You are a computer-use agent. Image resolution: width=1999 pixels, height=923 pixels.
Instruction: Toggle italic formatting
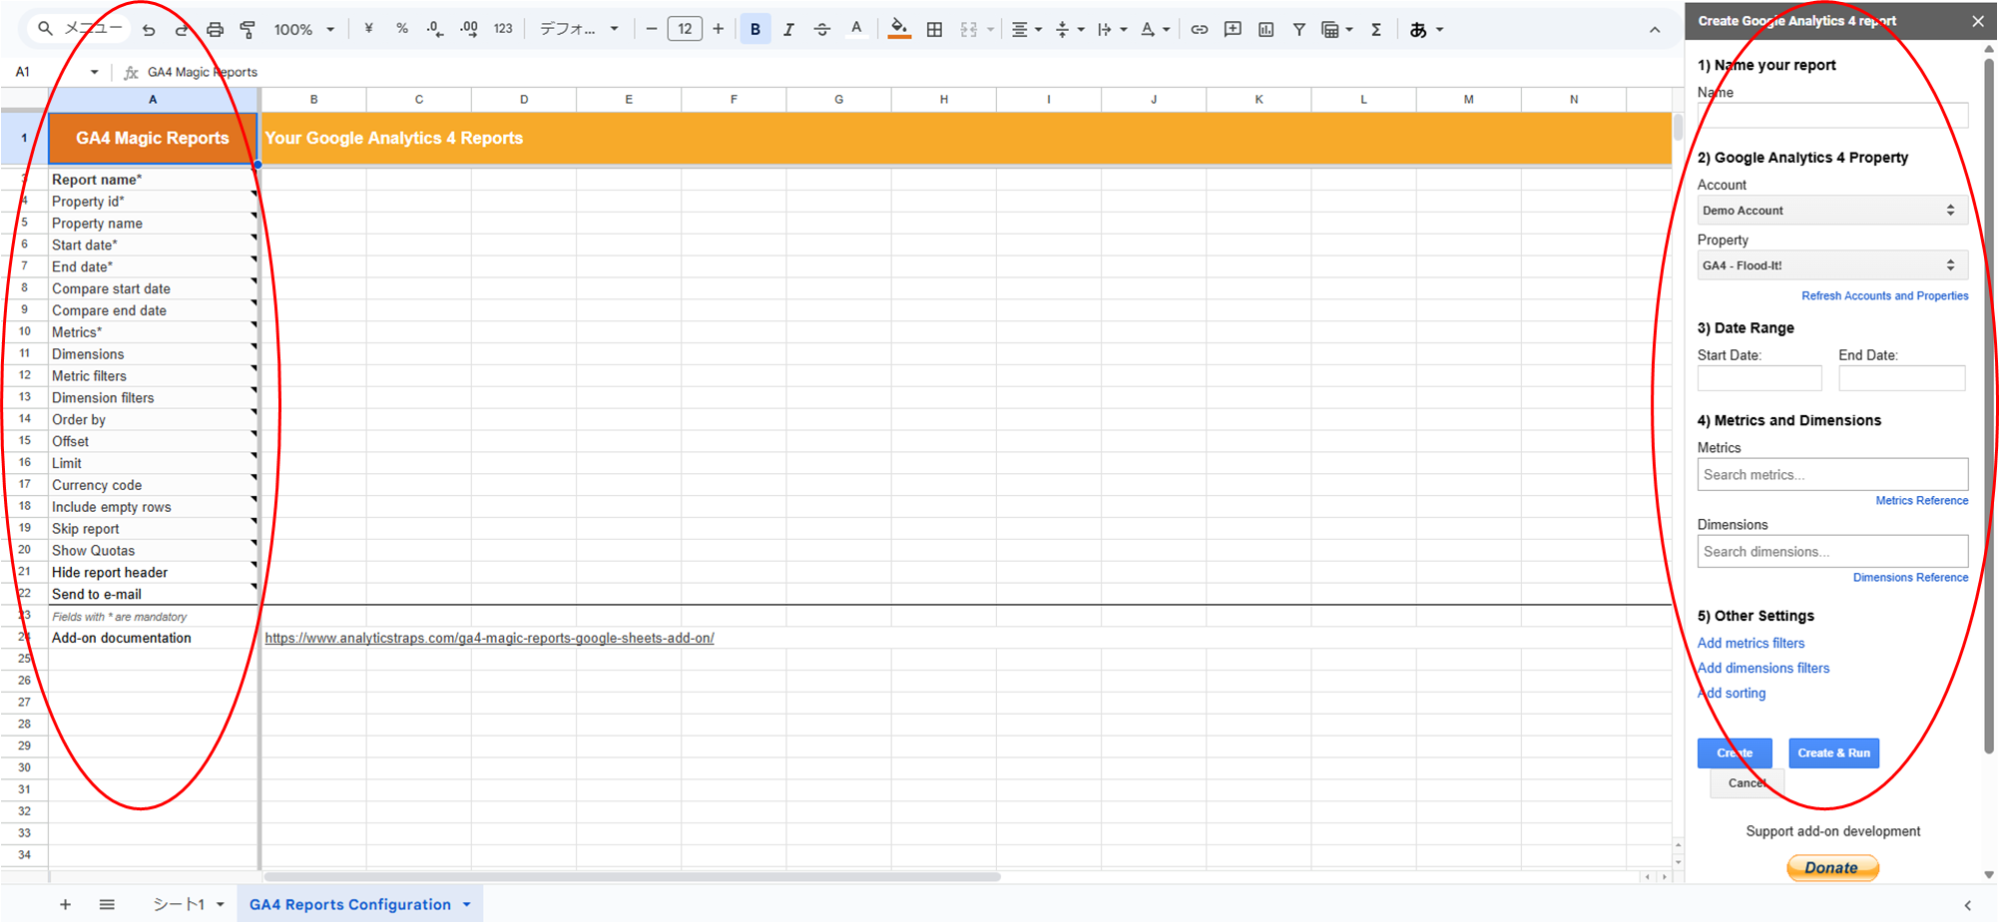[x=789, y=29]
